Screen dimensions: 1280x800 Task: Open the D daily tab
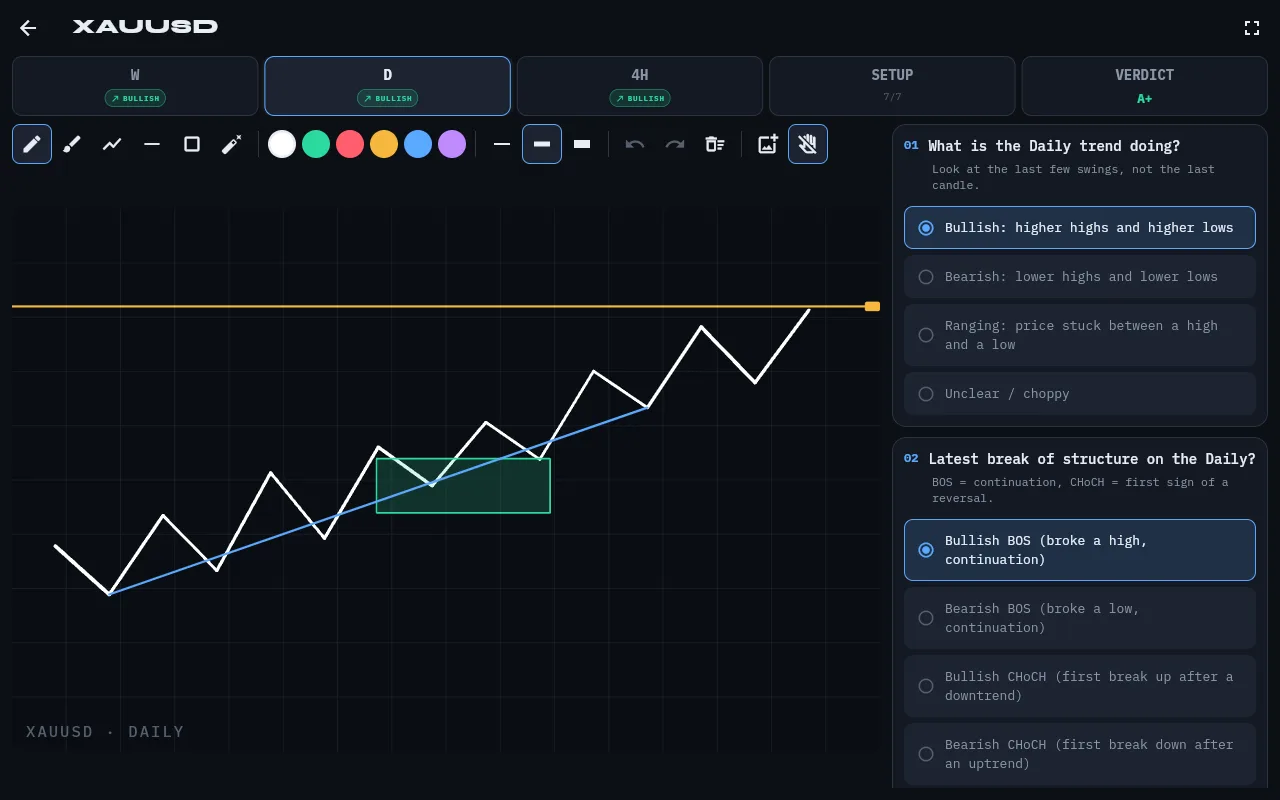(x=387, y=86)
